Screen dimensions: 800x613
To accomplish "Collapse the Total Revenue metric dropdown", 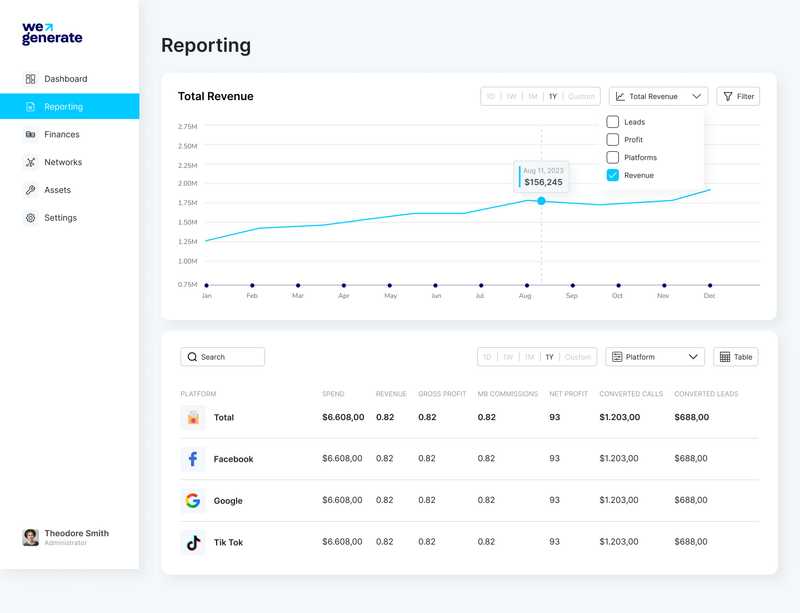I will [x=697, y=96].
